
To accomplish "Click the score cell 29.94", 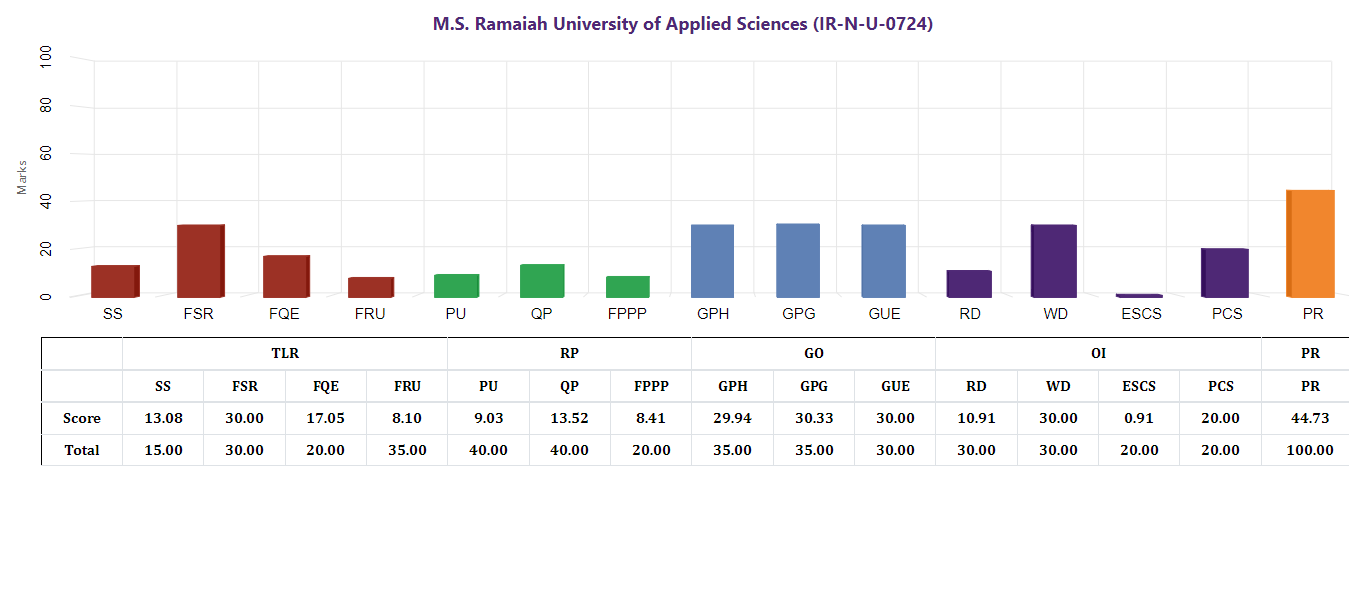I will [732, 418].
